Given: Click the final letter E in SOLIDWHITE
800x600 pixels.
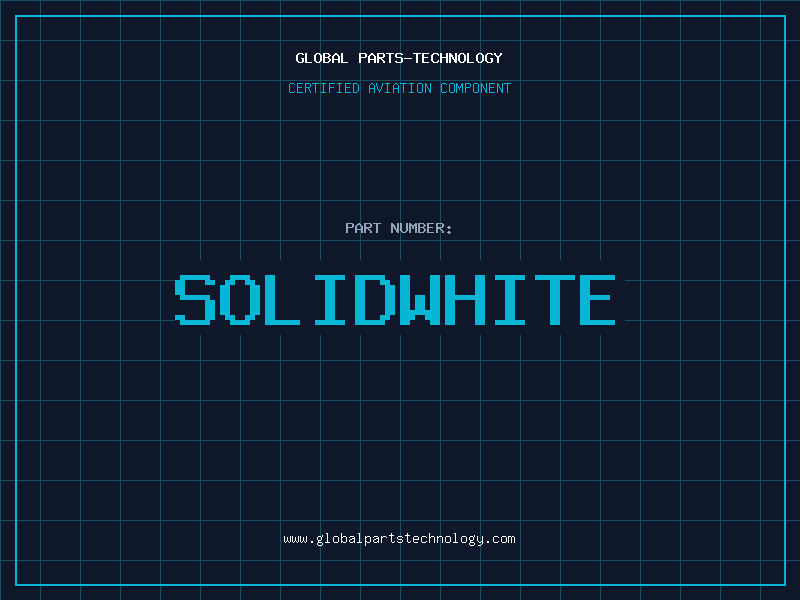Looking at the screenshot, I should [597, 300].
